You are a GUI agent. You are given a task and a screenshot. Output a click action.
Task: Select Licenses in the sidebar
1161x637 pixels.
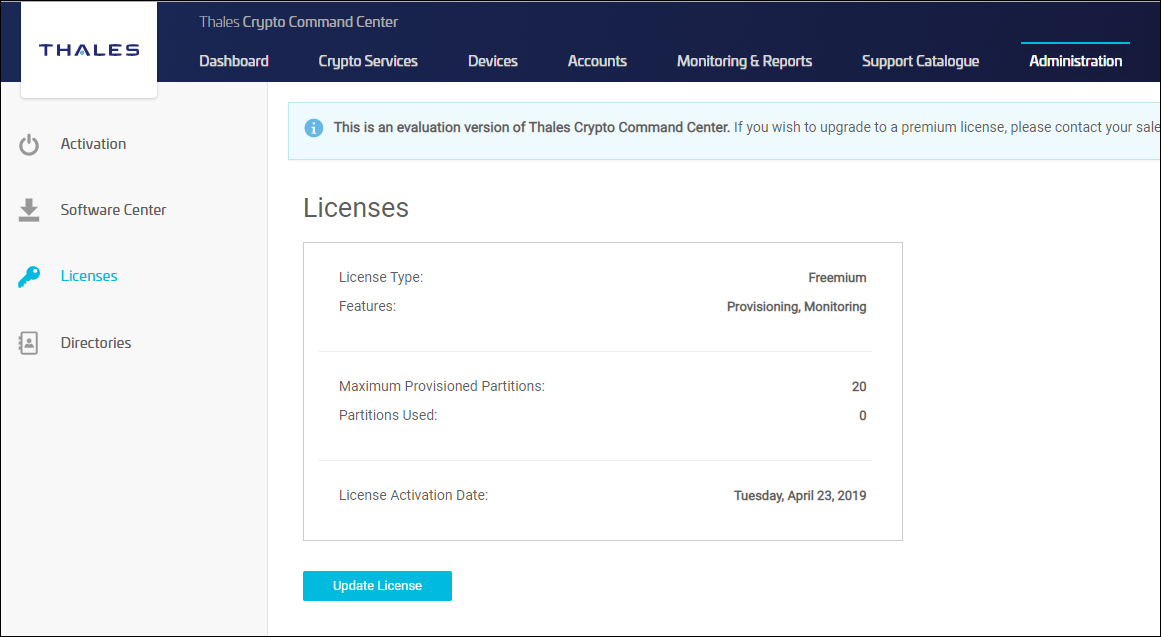89,276
